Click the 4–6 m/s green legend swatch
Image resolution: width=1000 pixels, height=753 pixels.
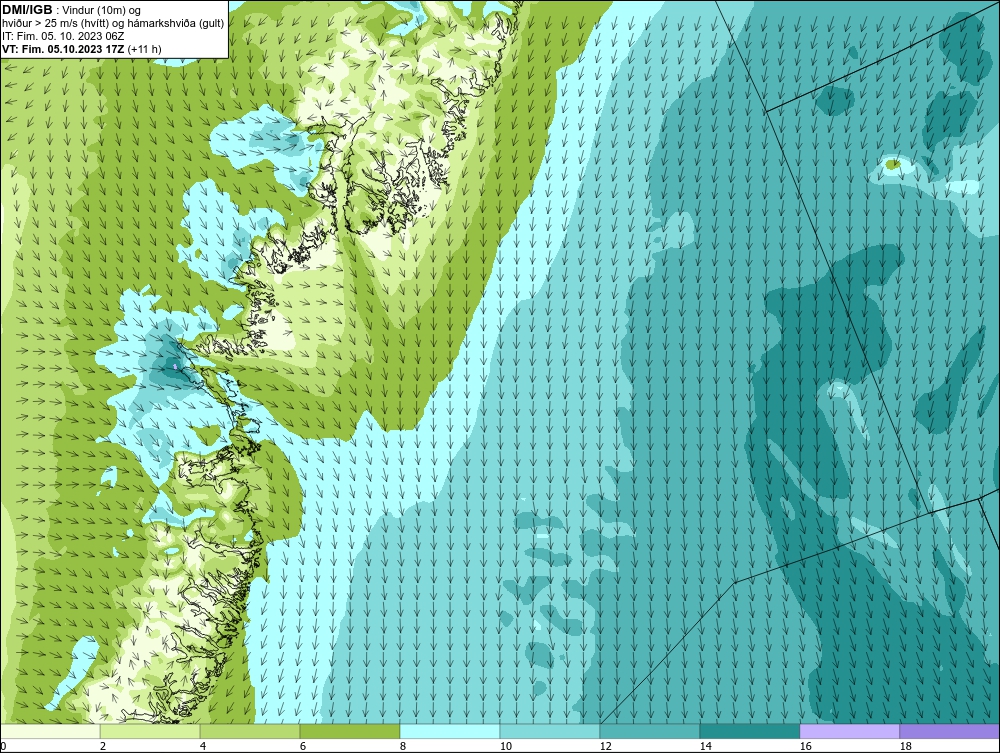pos(250,731)
